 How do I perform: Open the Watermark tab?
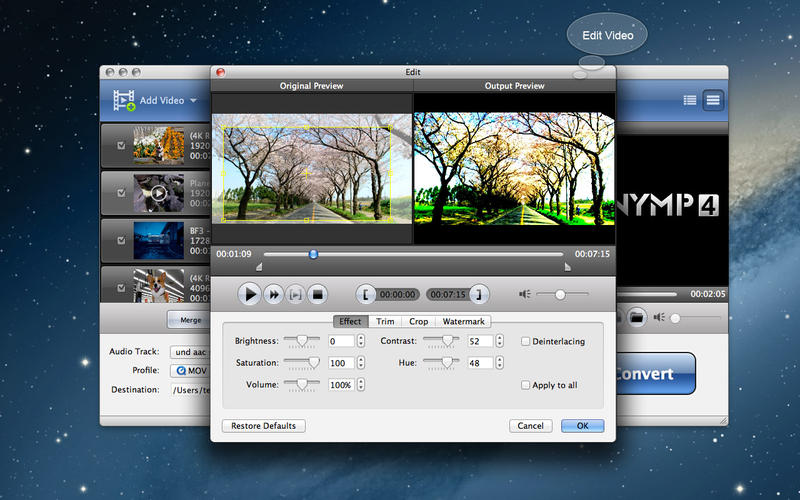point(463,321)
